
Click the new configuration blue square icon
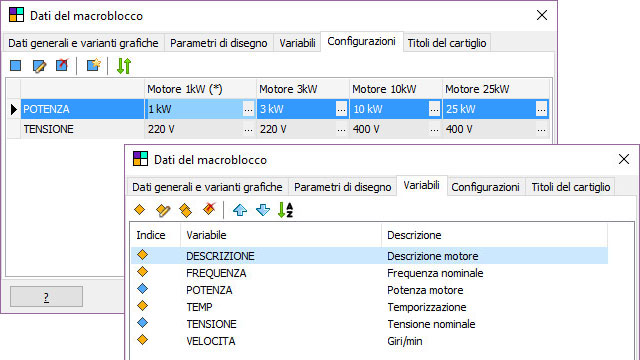pos(16,66)
